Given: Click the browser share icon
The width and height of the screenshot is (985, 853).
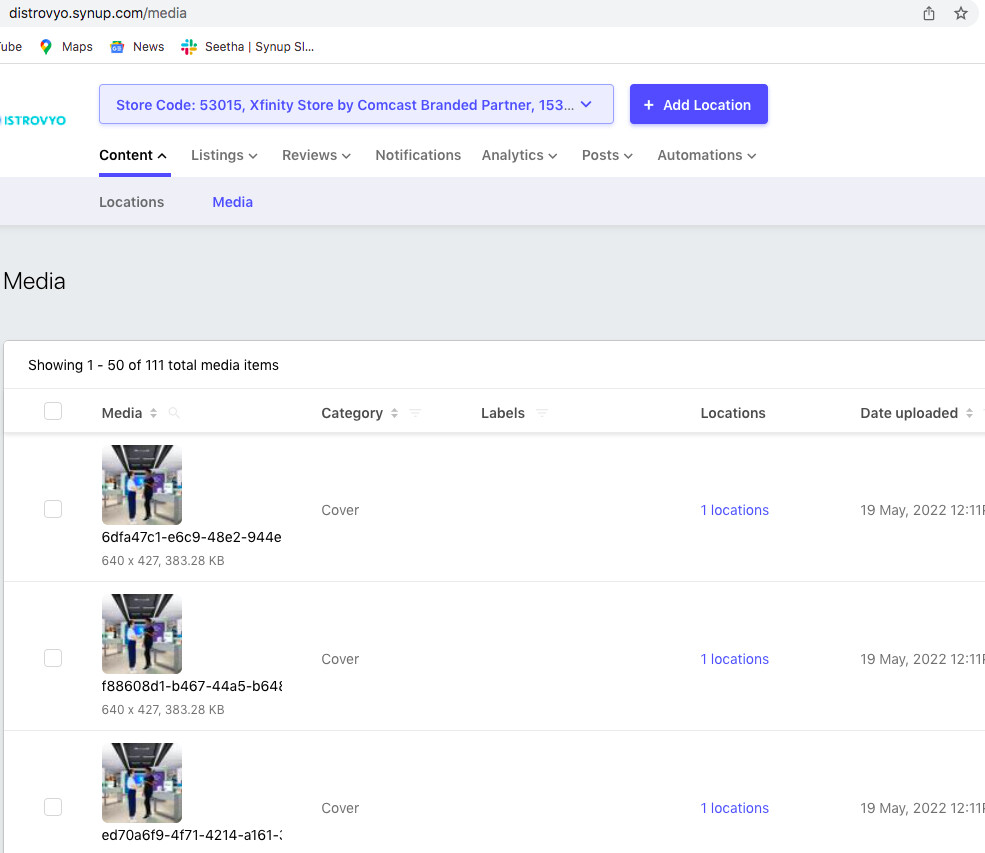Looking at the screenshot, I should click(929, 13).
